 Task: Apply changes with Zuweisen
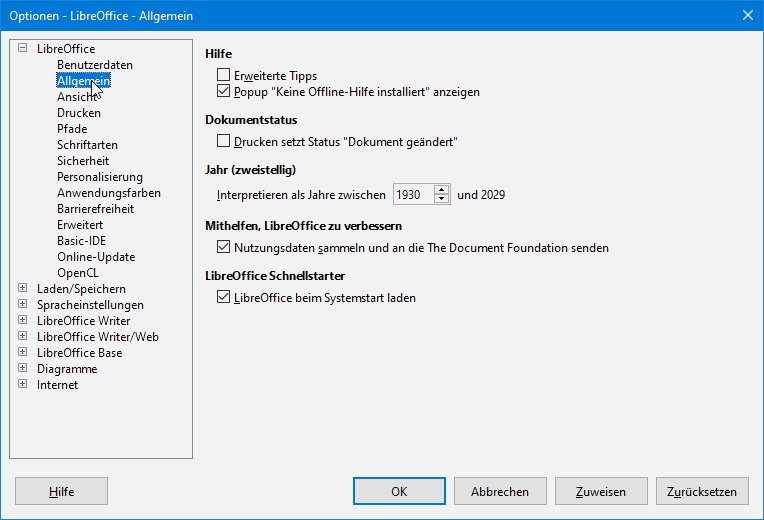601,491
